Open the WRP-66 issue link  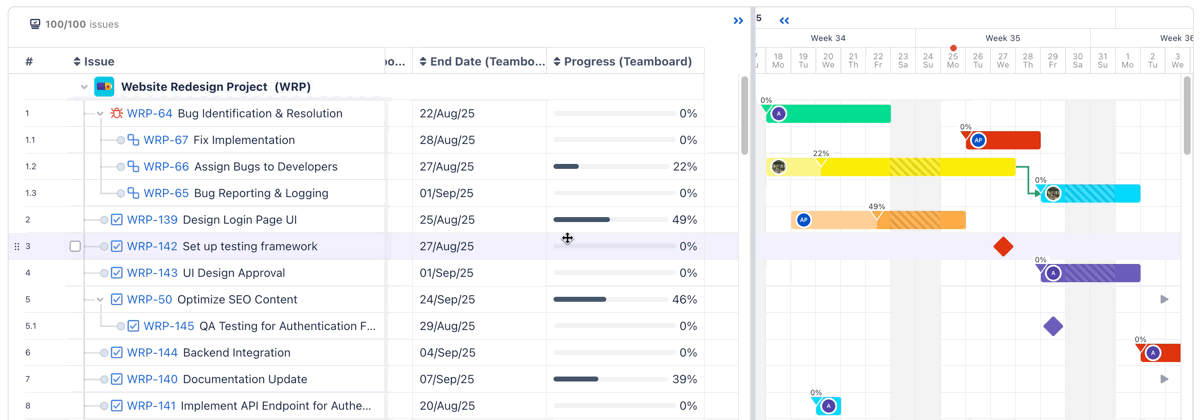[166, 167]
